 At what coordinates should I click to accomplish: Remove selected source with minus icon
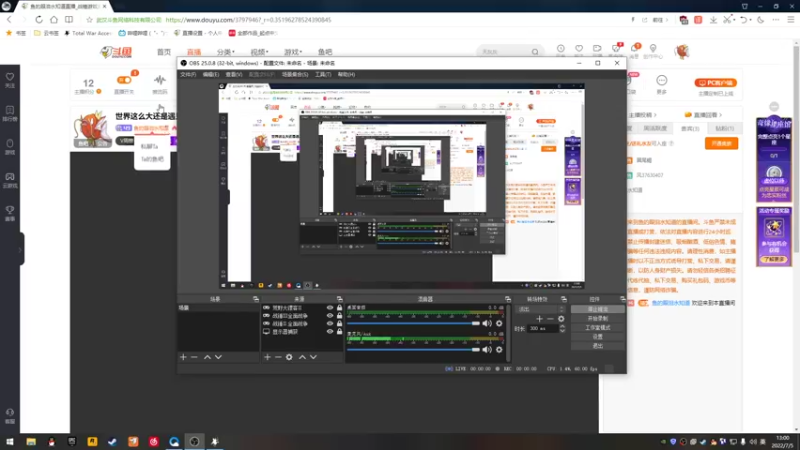pyautogui.click(x=278, y=357)
